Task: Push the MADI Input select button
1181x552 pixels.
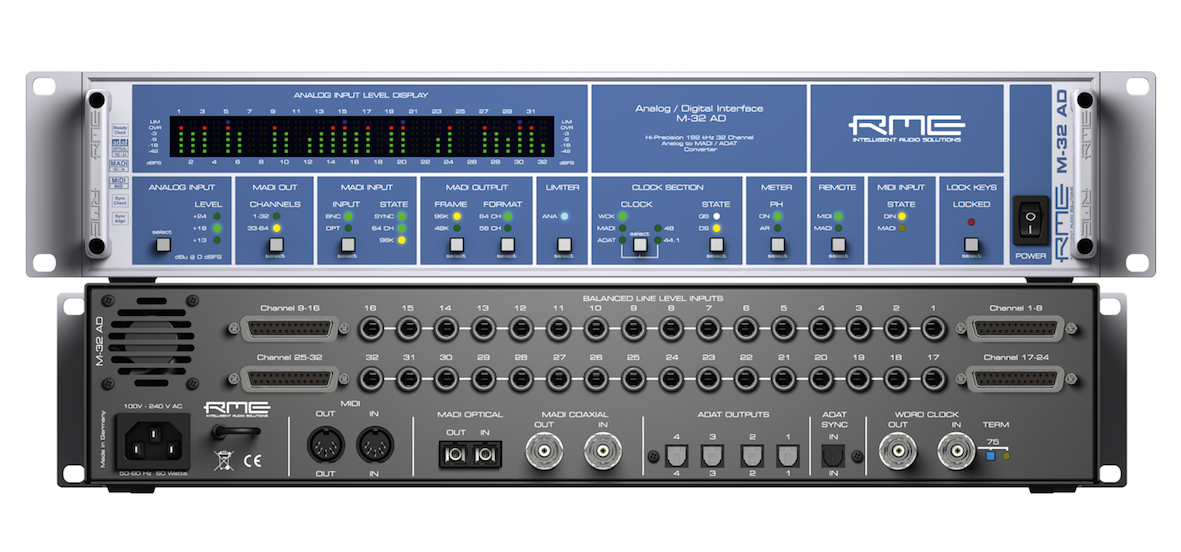Action: 347,244
